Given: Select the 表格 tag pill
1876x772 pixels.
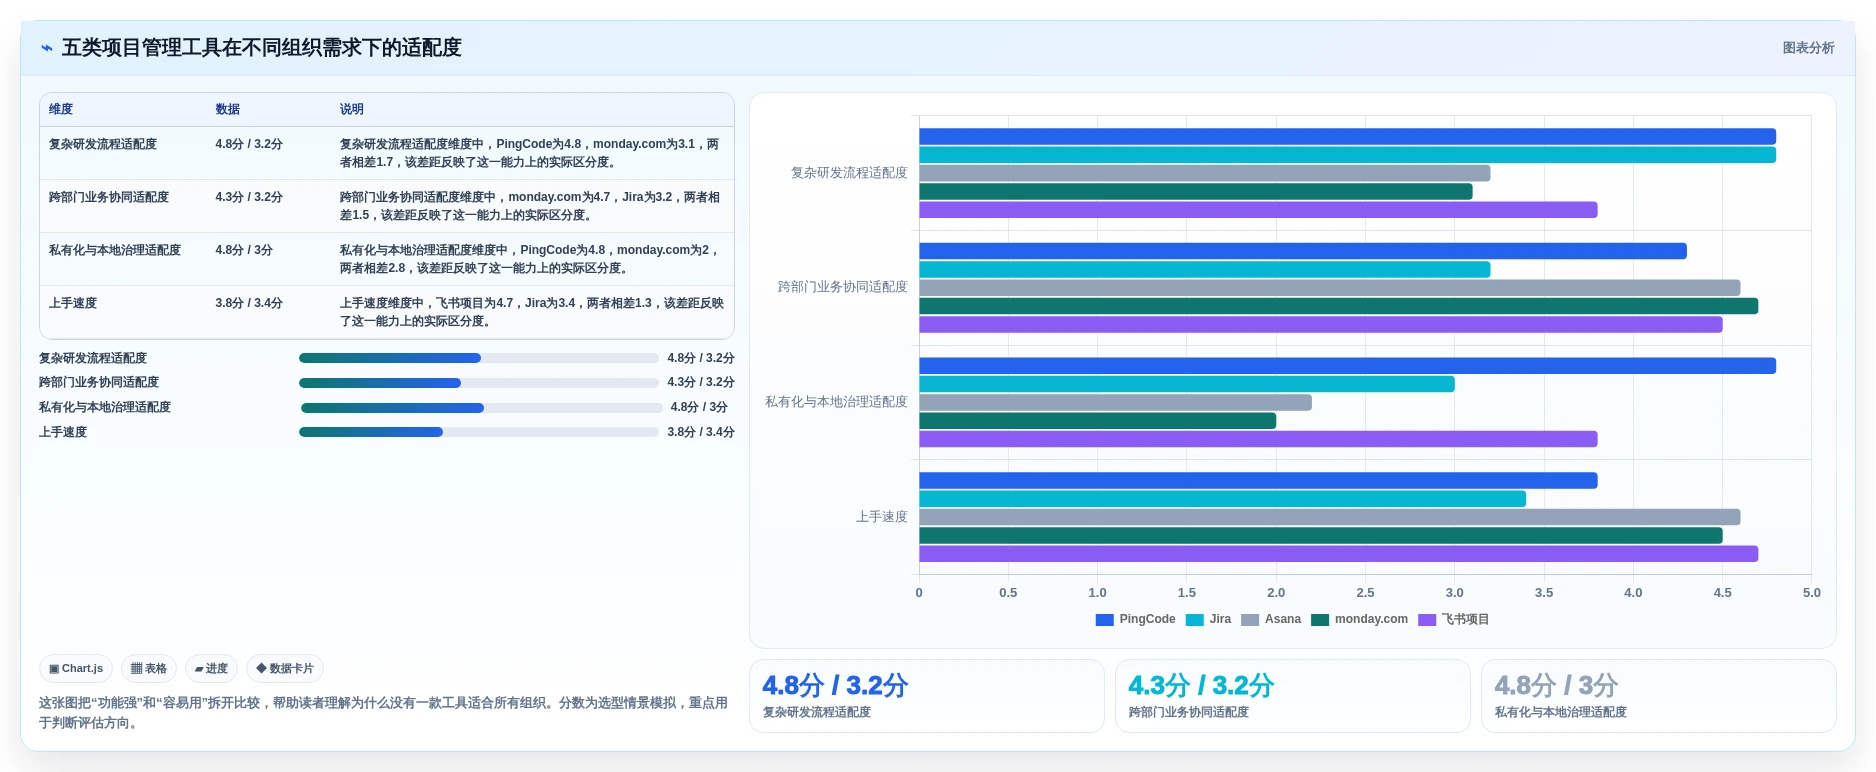Looking at the screenshot, I should (x=149, y=669).
